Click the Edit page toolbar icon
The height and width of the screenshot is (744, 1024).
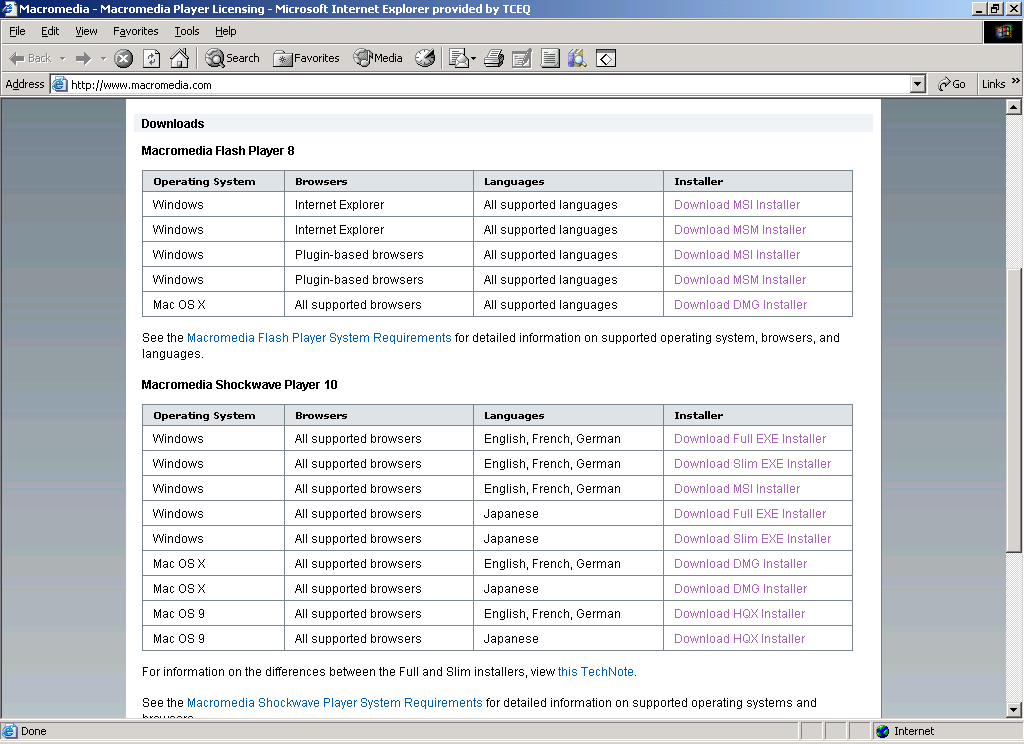(521, 58)
